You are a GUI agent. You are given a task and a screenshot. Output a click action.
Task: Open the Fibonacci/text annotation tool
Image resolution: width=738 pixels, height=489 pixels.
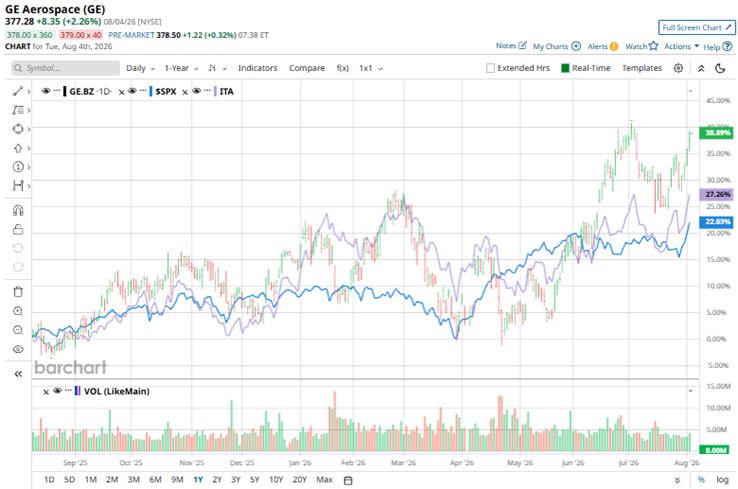coord(18,110)
